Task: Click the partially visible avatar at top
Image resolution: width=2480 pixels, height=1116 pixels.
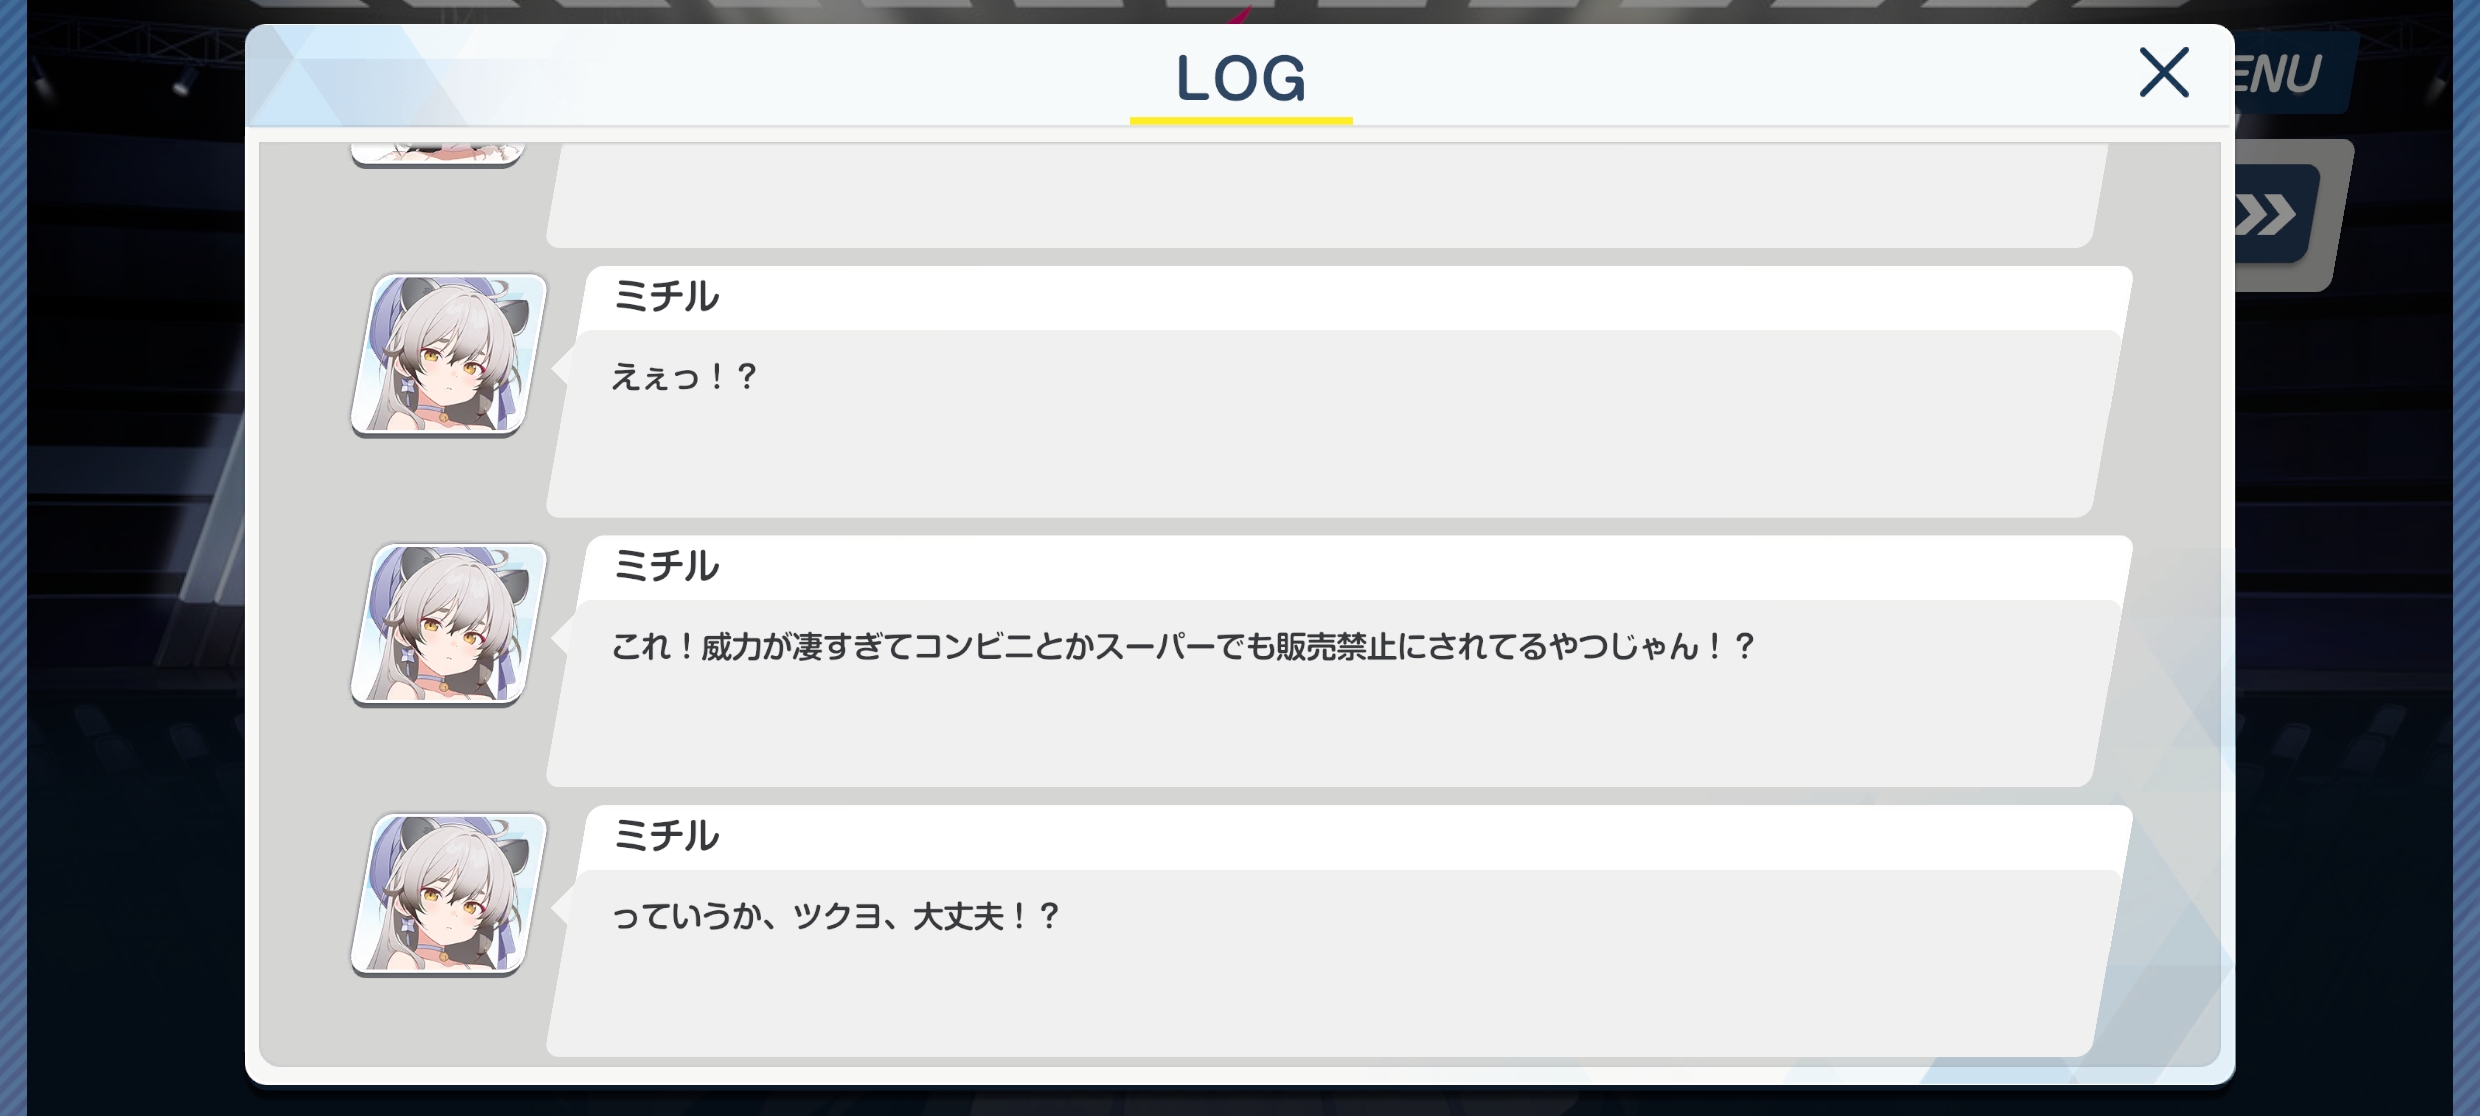Action: pyautogui.click(x=438, y=154)
